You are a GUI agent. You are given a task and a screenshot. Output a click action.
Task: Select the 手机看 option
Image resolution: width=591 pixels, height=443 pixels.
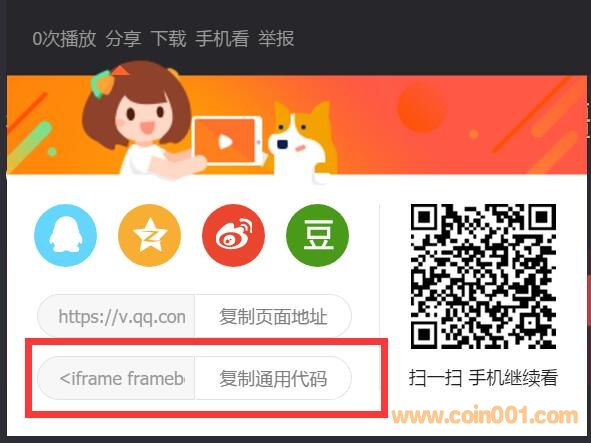pos(222,39)
